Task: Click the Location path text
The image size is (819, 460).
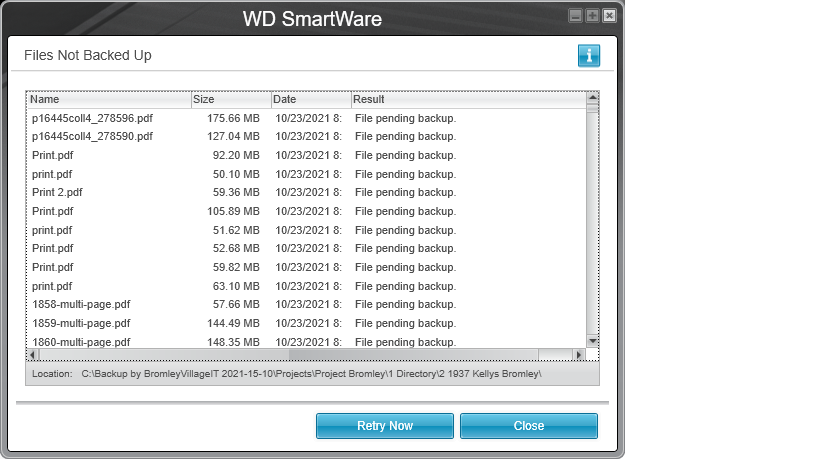Action: pos(311,374)
